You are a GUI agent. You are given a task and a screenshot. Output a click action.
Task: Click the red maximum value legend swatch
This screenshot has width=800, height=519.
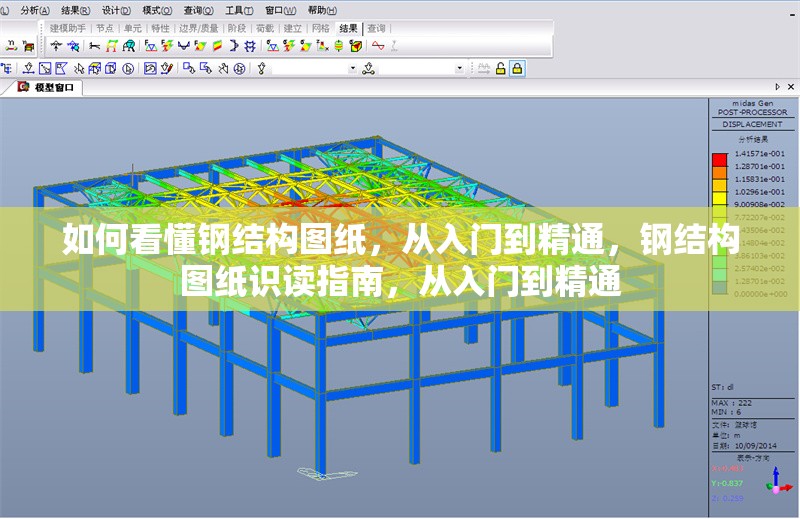tap(718, 158)
